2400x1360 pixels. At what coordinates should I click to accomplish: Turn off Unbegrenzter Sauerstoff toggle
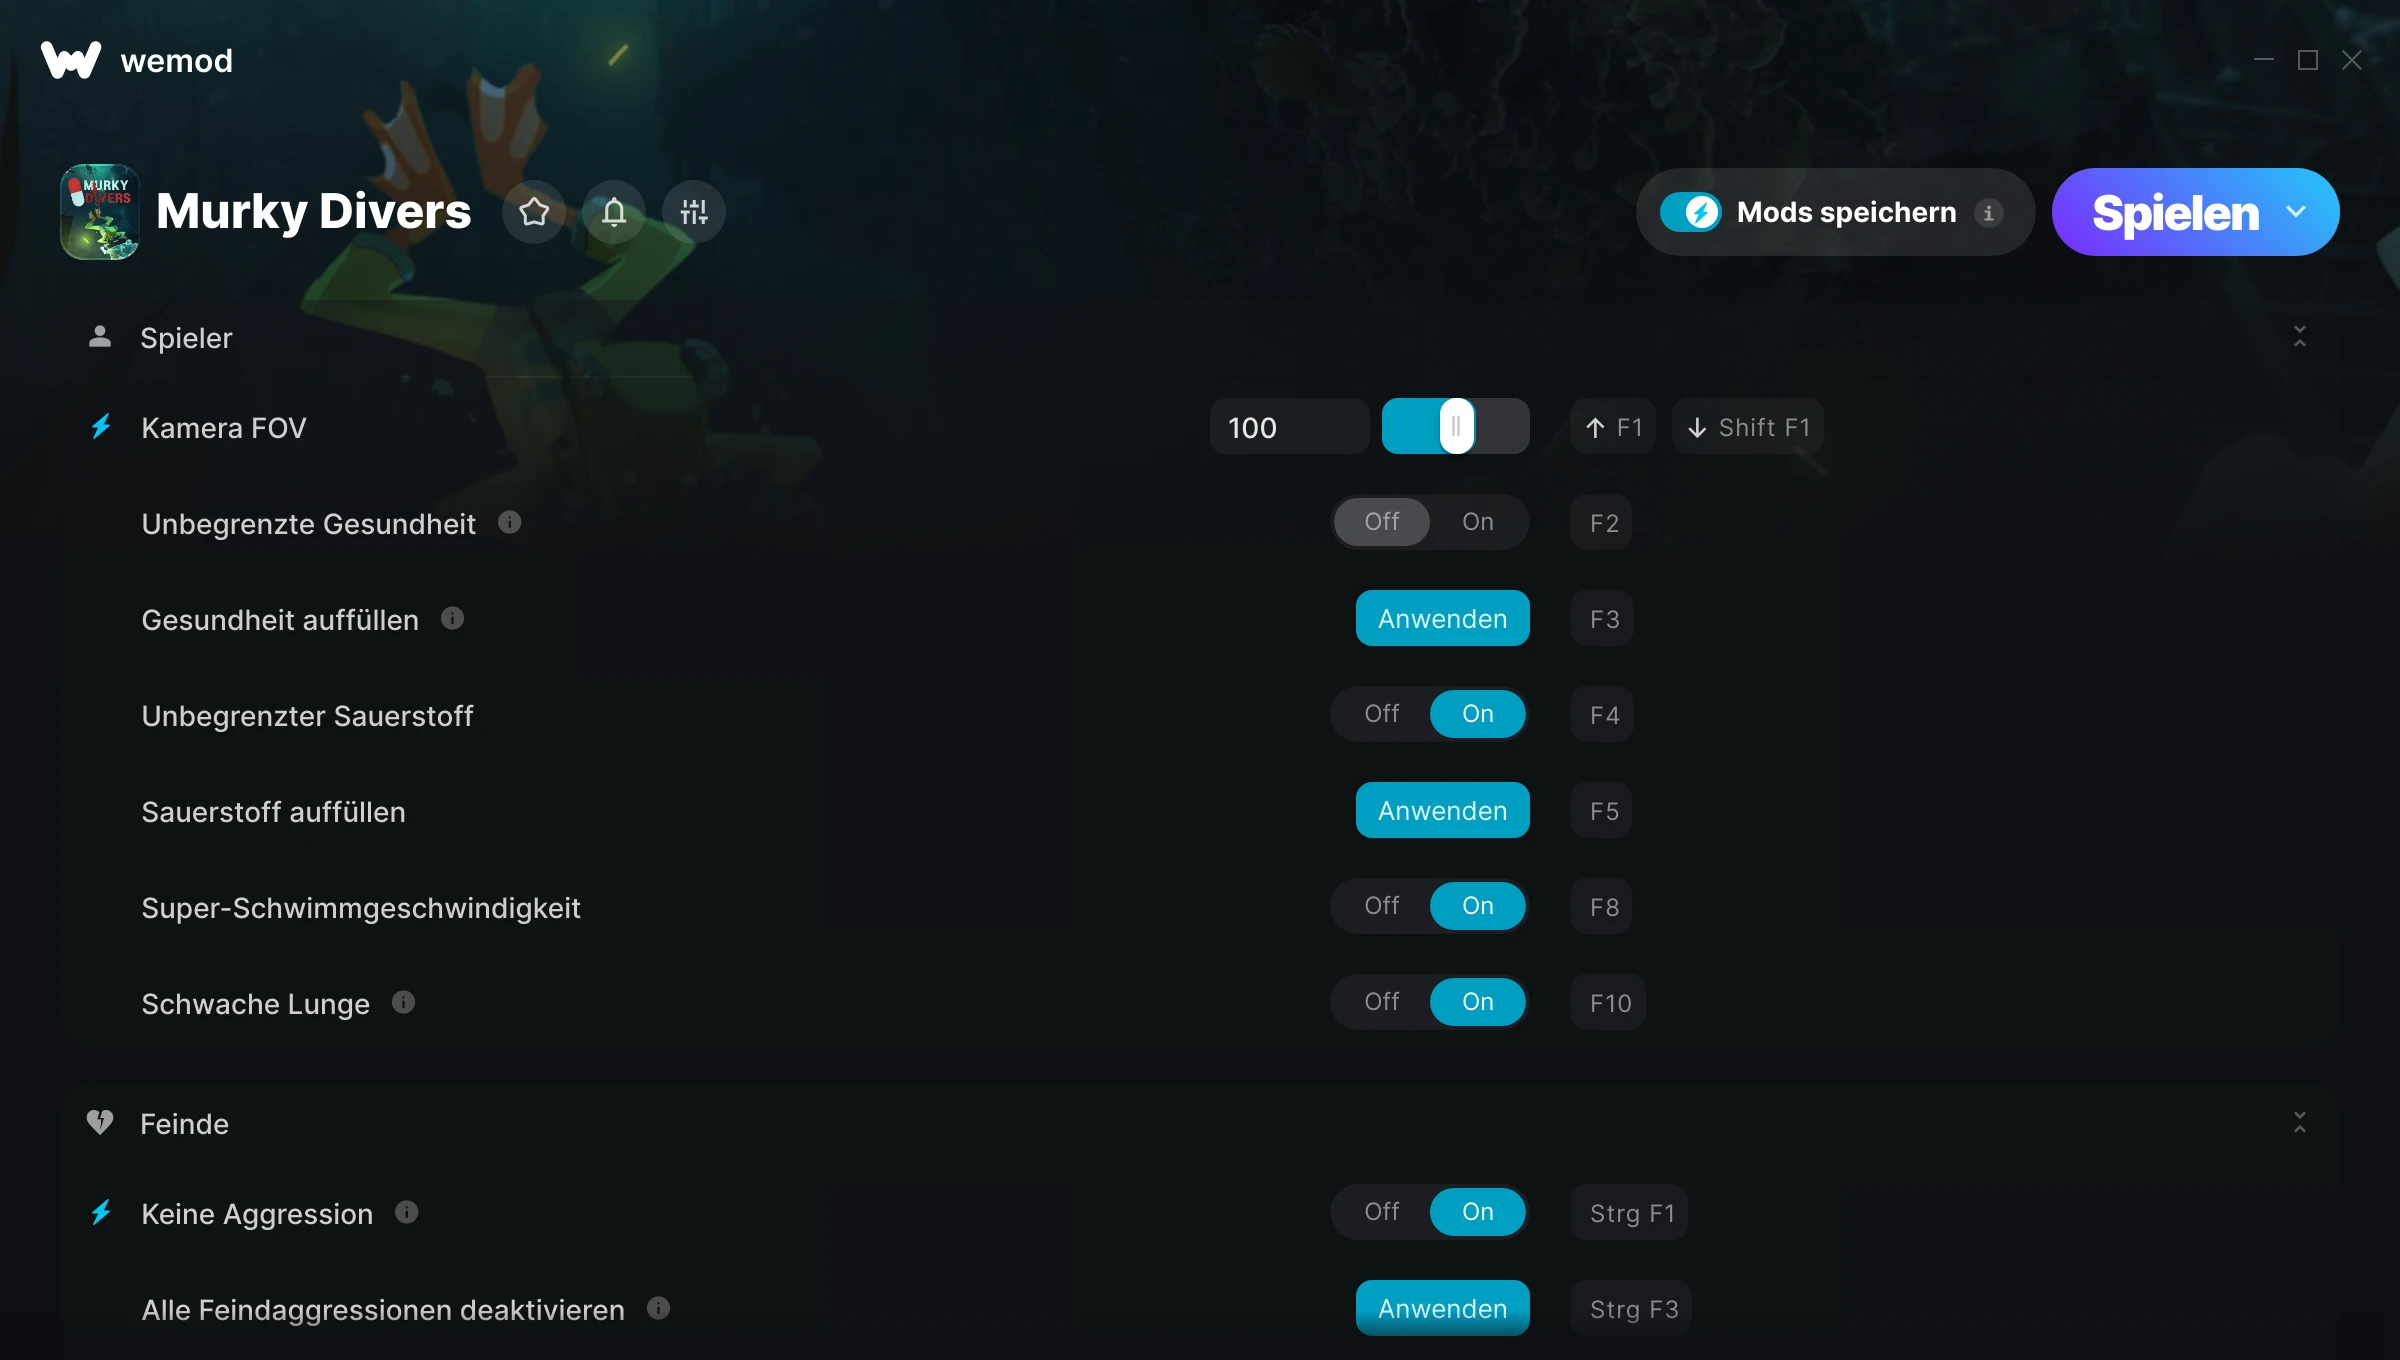click(x=1382, y=714)
